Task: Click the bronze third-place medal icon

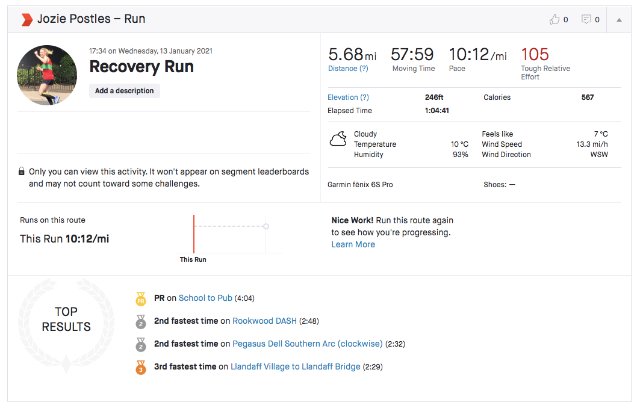Action: [x=139, y=367]
